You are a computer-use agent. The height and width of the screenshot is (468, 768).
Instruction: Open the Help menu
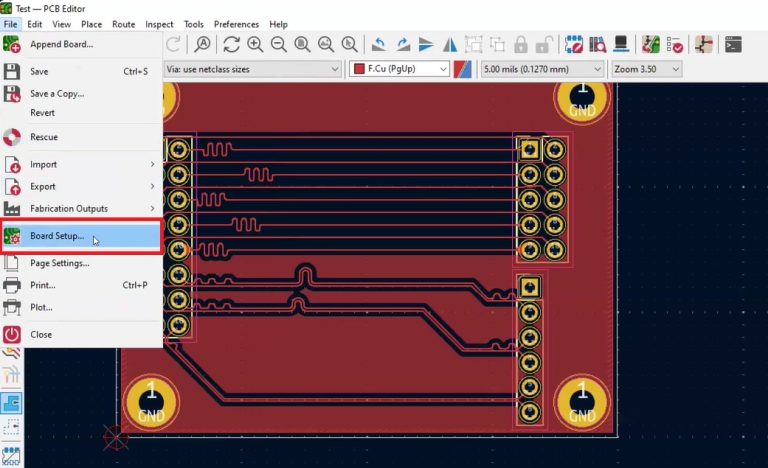click(278, 24)
